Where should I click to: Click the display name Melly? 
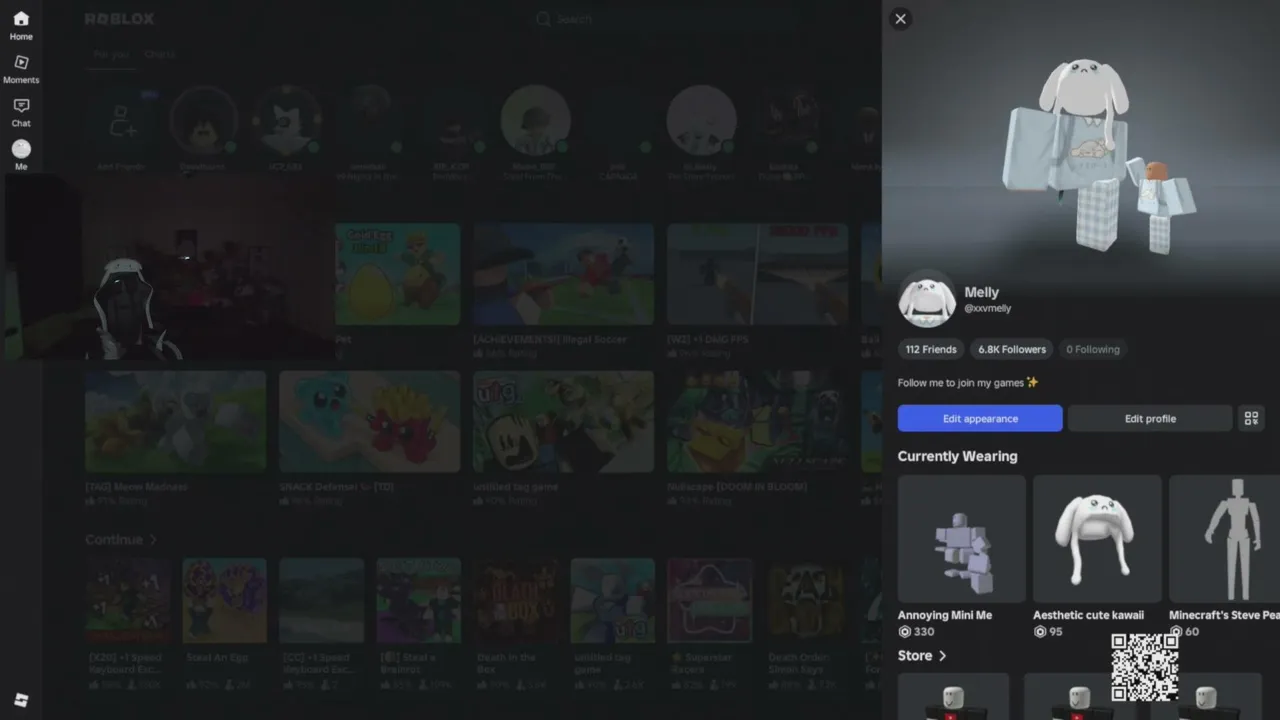(981, 292)
